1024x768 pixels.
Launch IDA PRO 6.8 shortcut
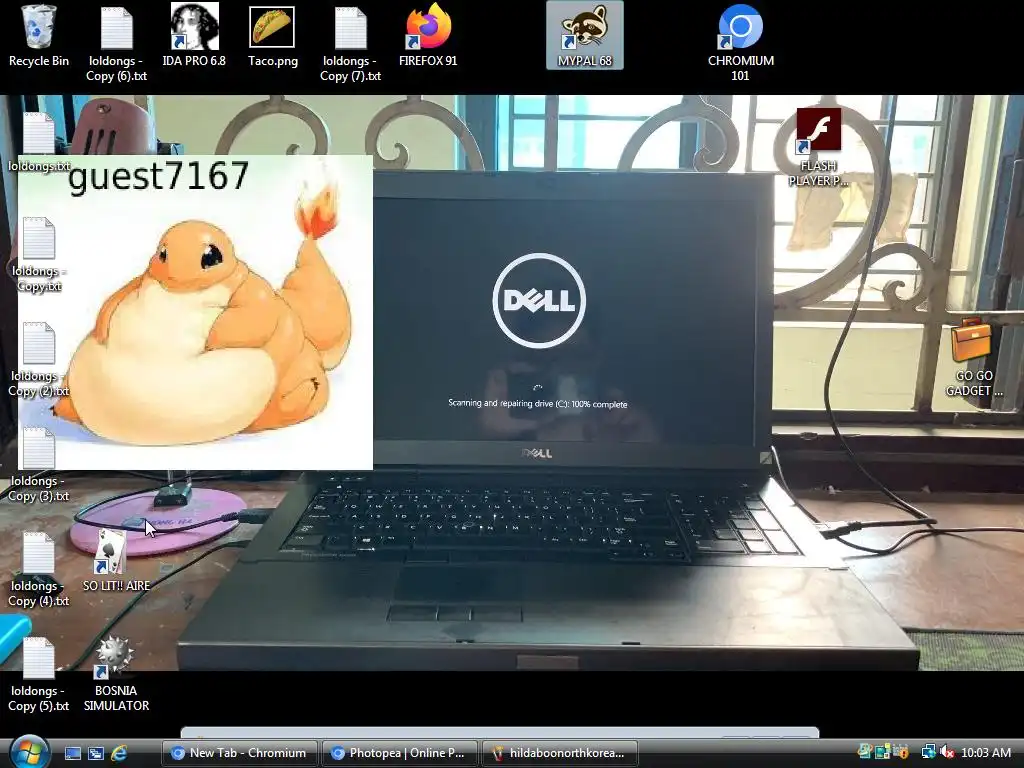click(194, 35)
